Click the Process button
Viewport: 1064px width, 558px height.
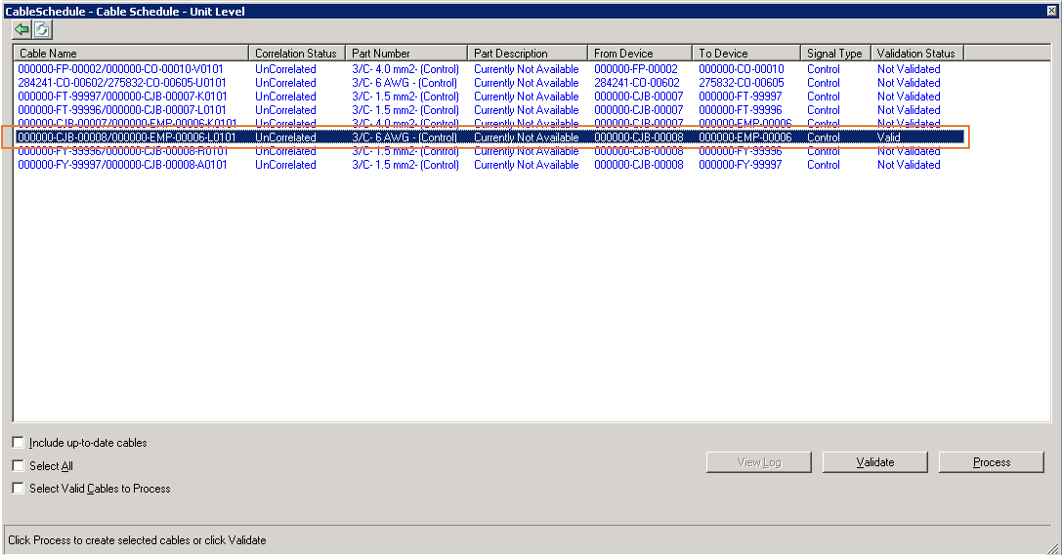pyautogui.click(x=991, y=462)
